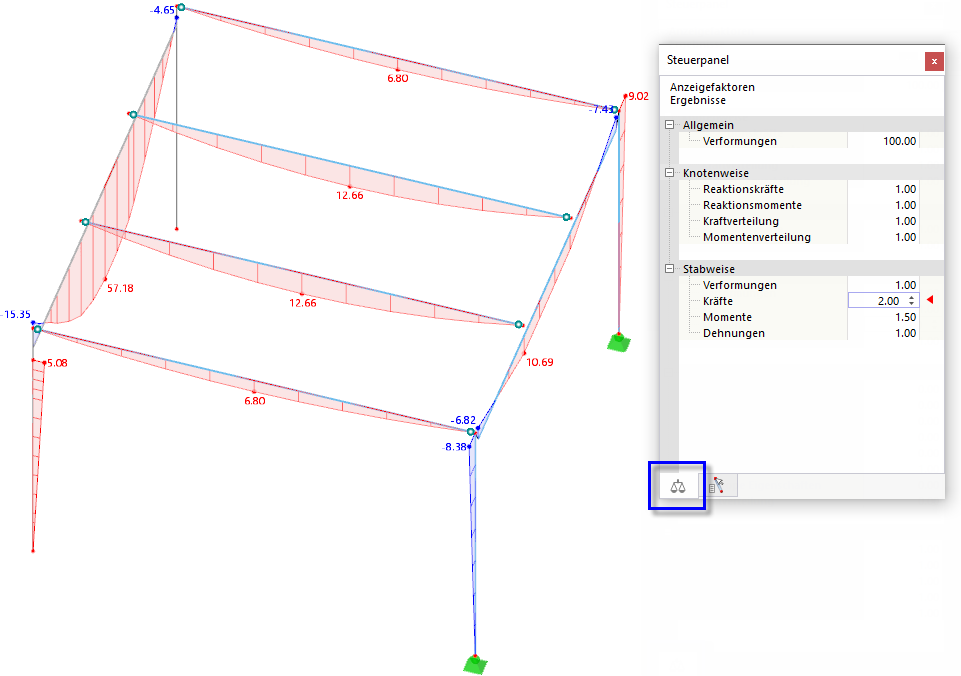The image size is (961, 676).
Task: Click the Anzeigefaktoren heading text
Action: click(x=712, y=87)
